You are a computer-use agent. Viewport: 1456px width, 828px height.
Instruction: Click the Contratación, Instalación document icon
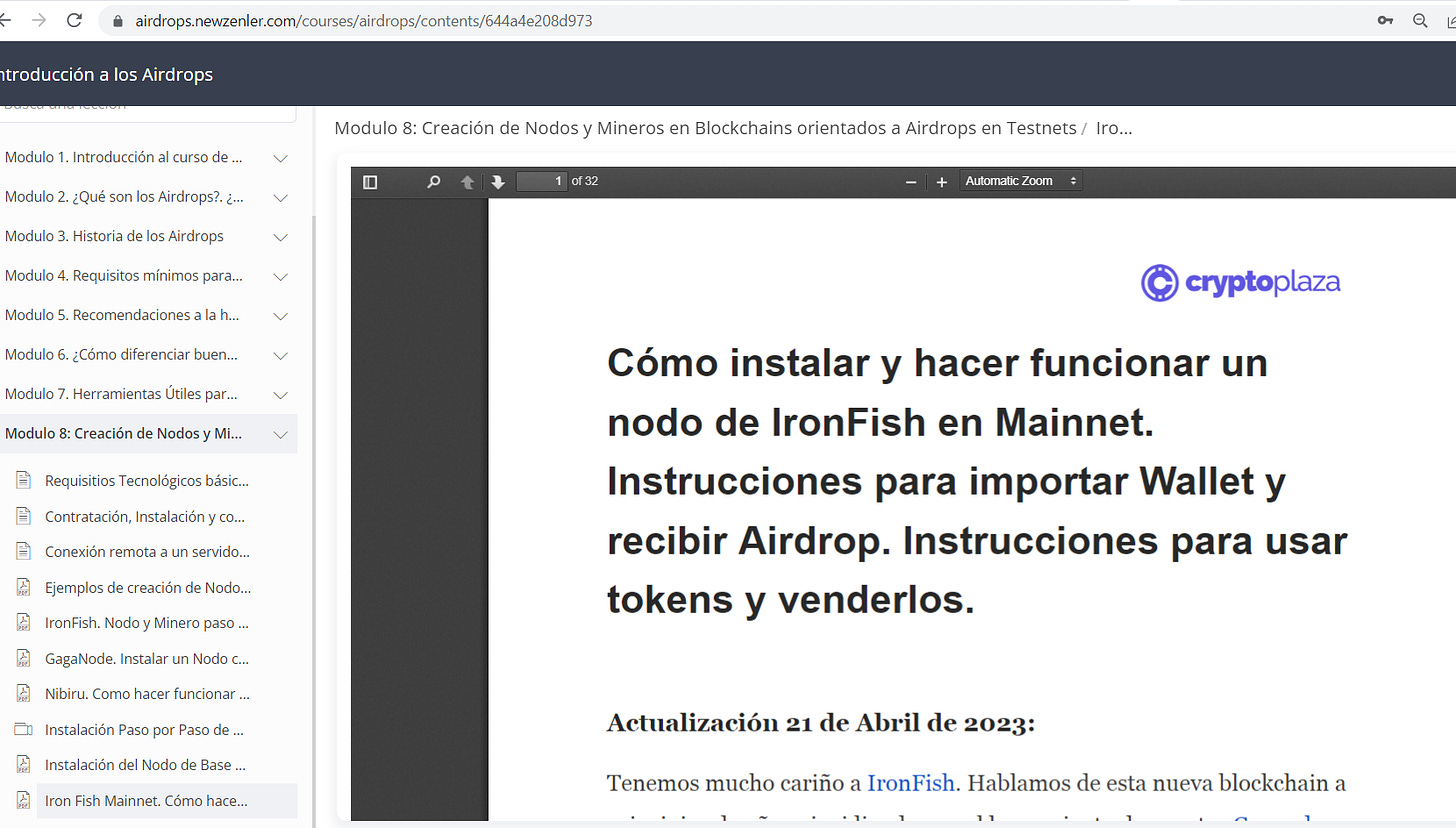pos(24,516)
